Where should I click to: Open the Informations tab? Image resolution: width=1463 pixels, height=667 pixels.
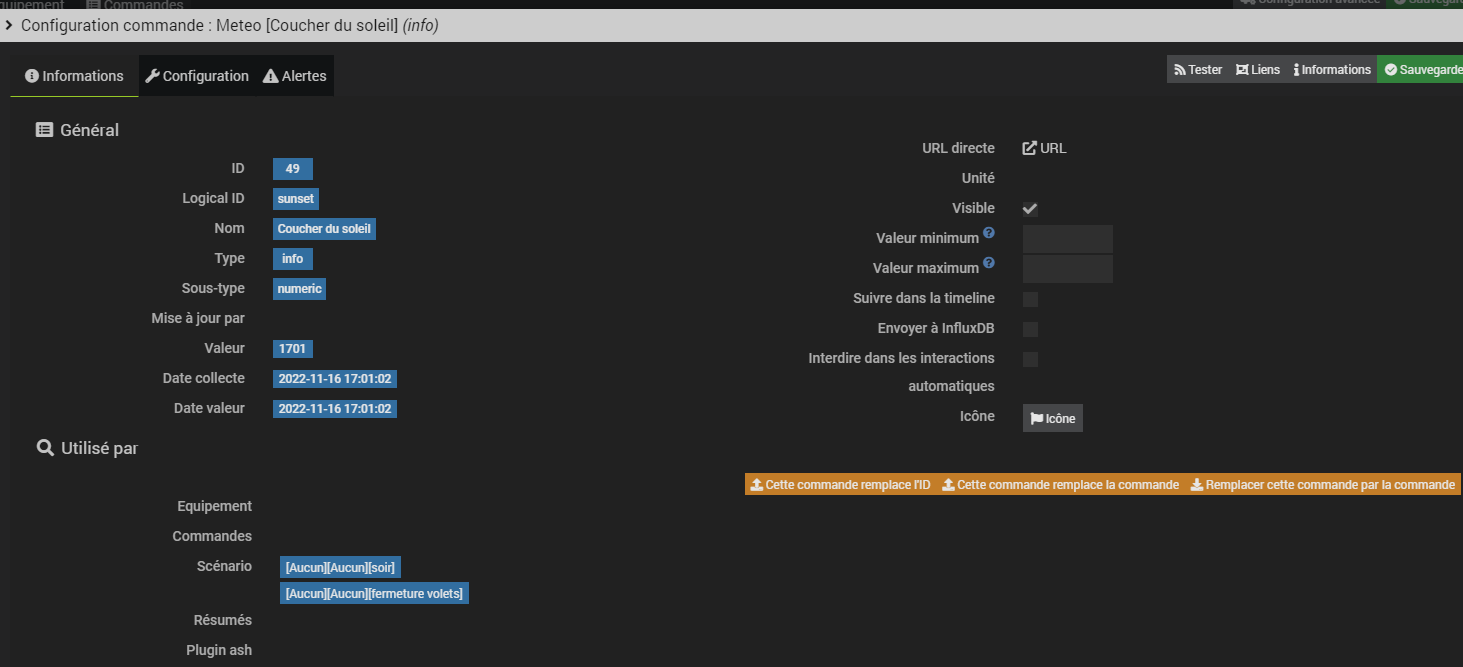tap(74, 76)
